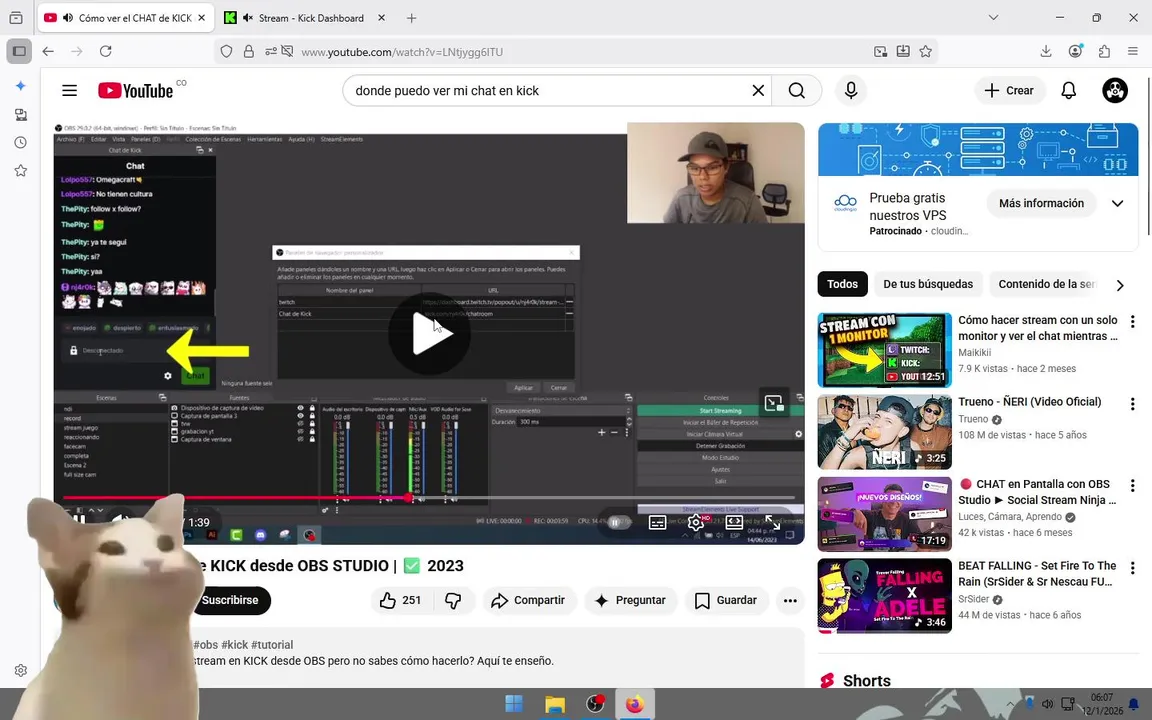Open more actions menu below the video

pyautogui.click(x=790, y=600)
